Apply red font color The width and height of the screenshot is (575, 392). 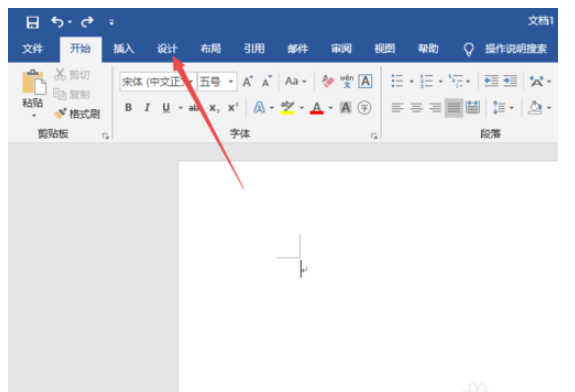click(316, 107)
